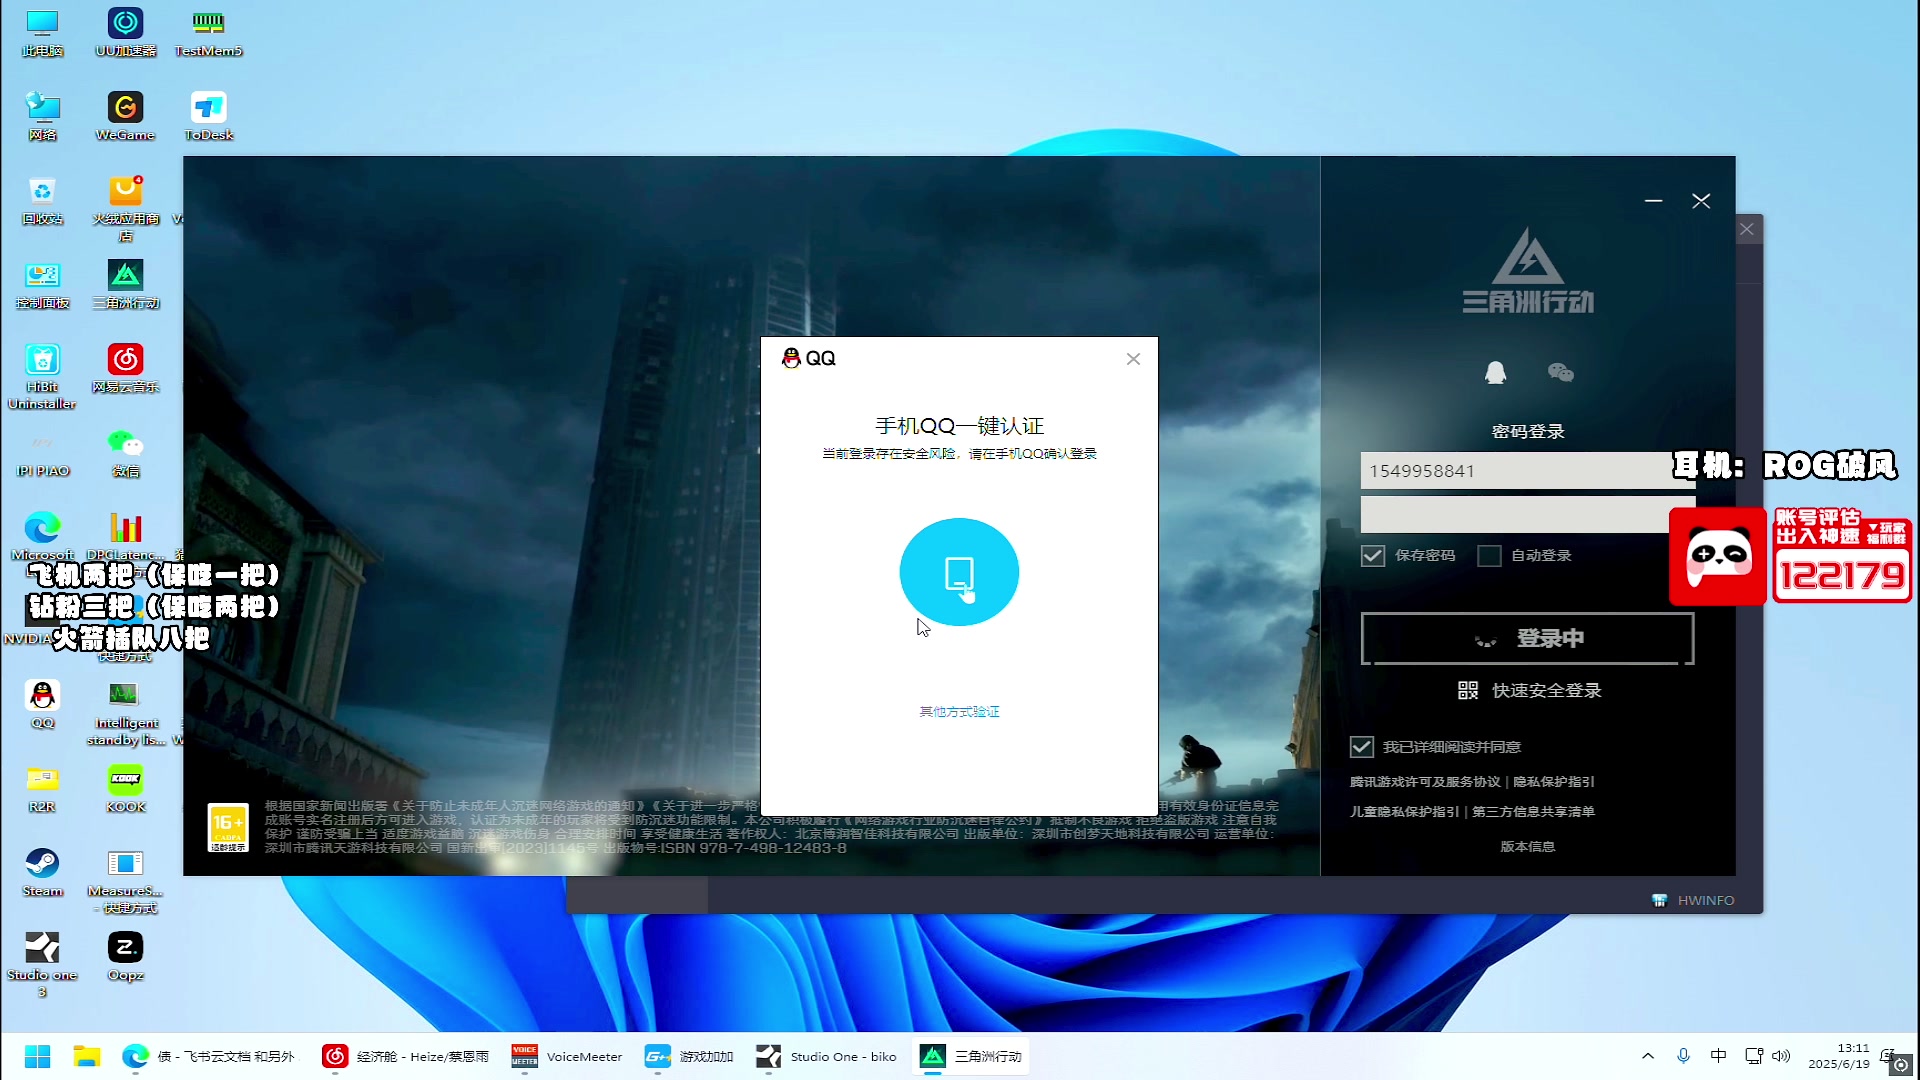Open 网络 desktop icon

42,117
